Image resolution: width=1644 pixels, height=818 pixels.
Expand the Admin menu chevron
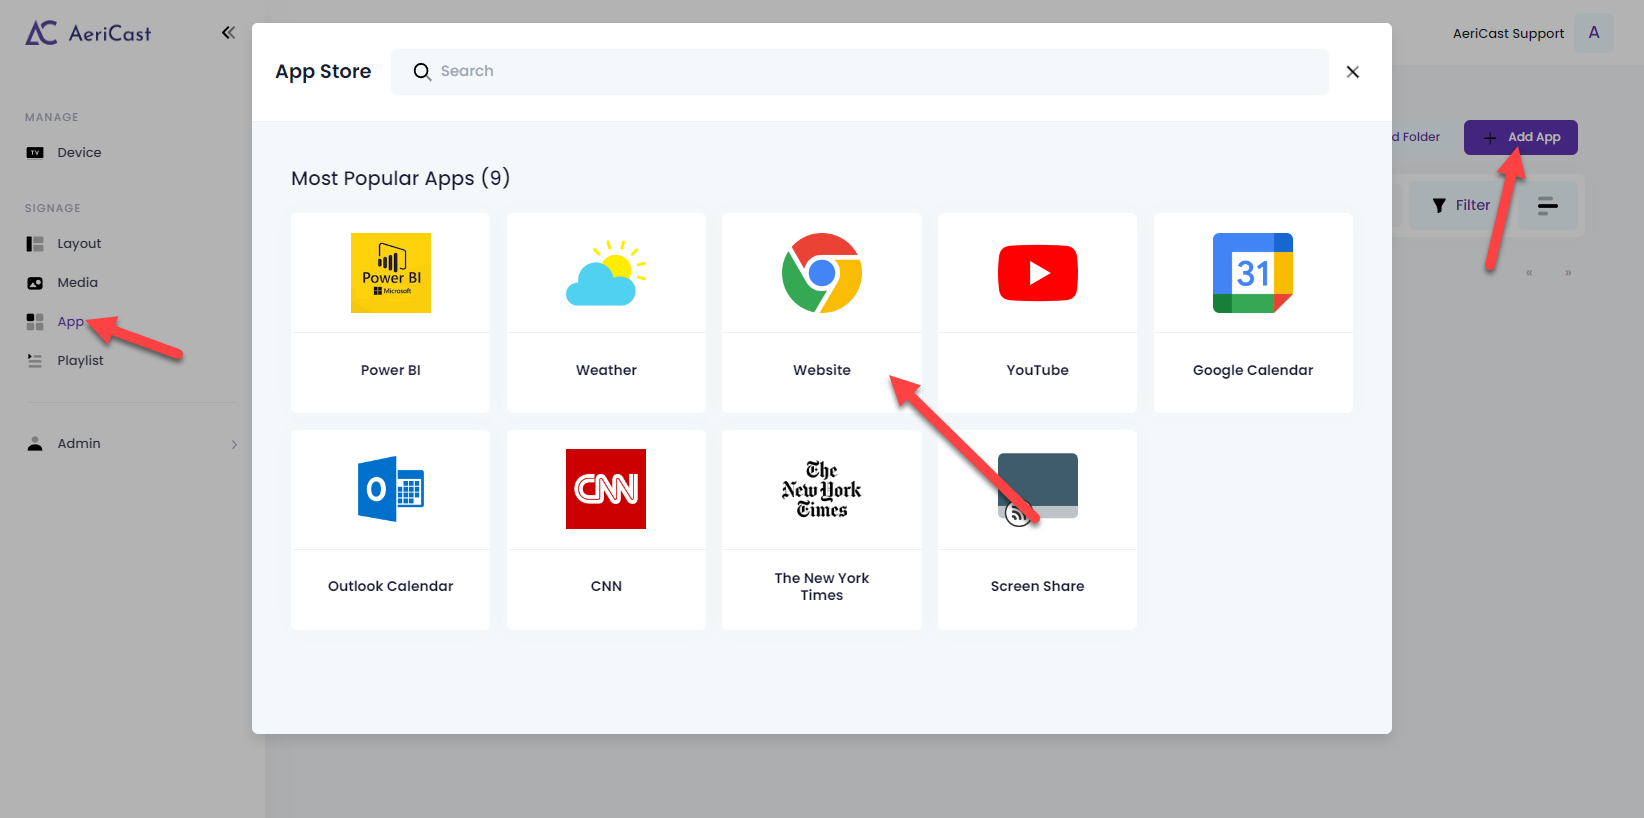(x=234, y=444)
